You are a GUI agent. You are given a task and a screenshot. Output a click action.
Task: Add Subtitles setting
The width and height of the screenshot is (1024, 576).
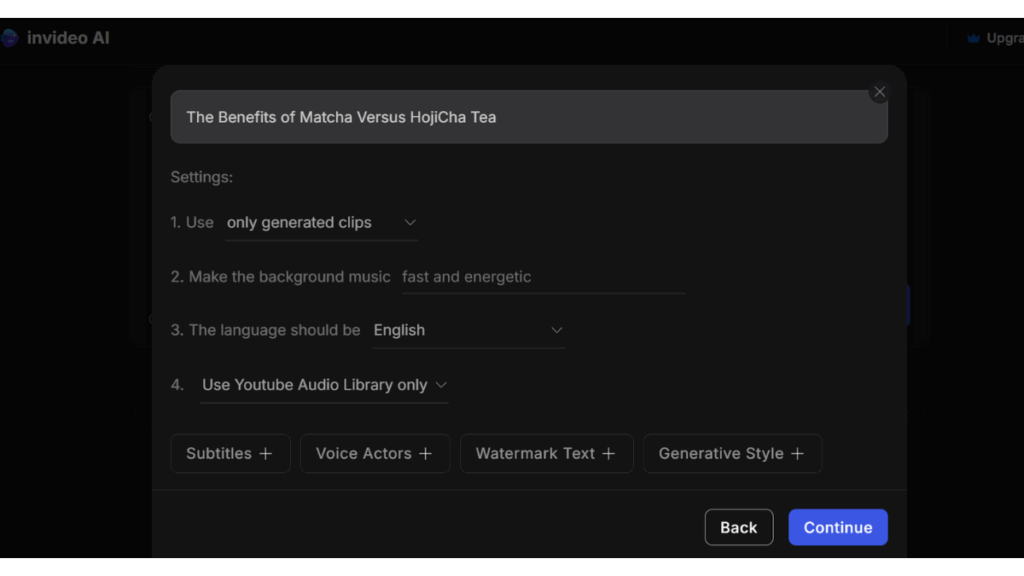(231, 453)
